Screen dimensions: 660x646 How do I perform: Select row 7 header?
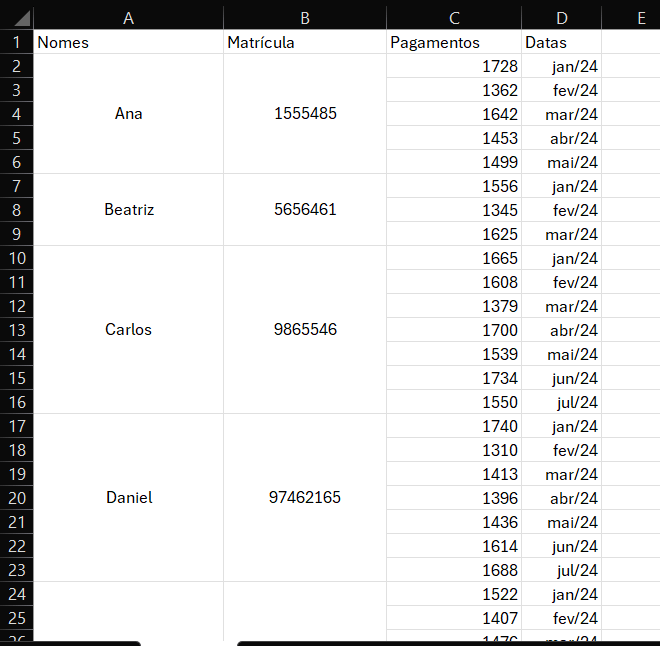16,186
